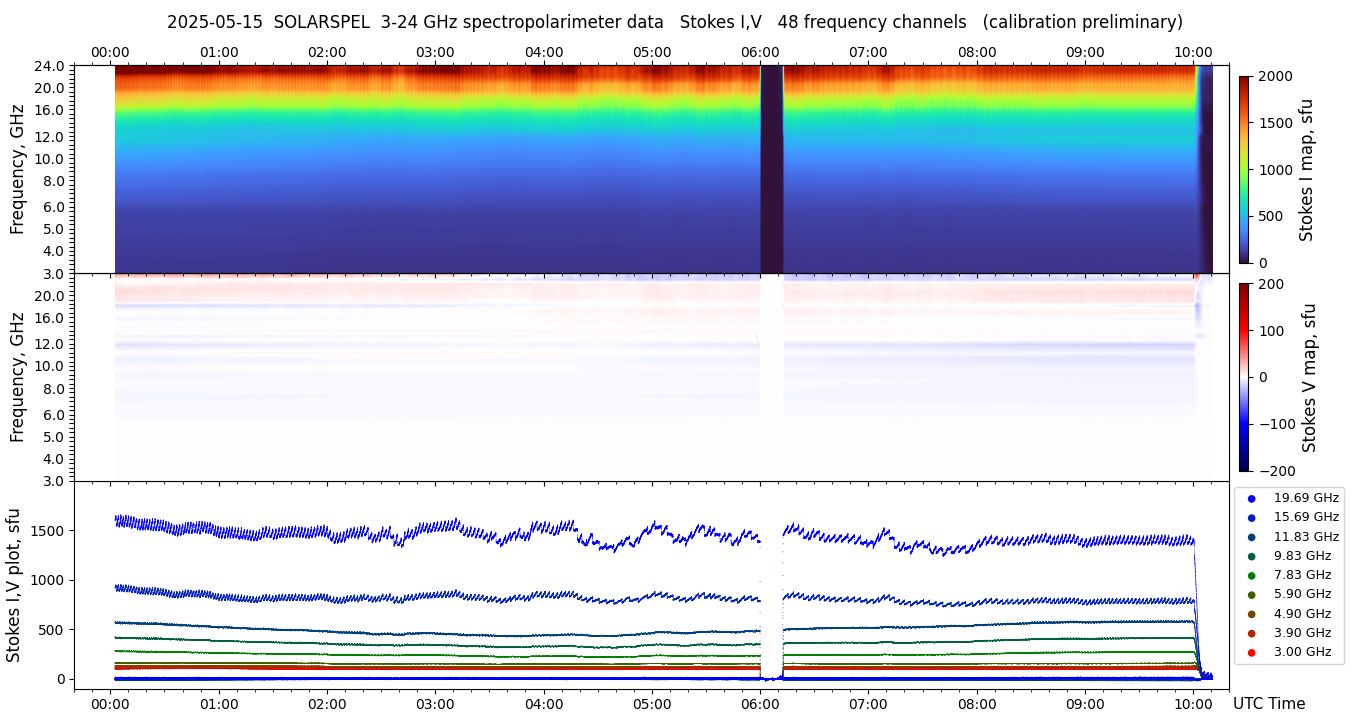Click the 'Stokes I,V plot, sfu' axis label

click(x=14, y=585)
